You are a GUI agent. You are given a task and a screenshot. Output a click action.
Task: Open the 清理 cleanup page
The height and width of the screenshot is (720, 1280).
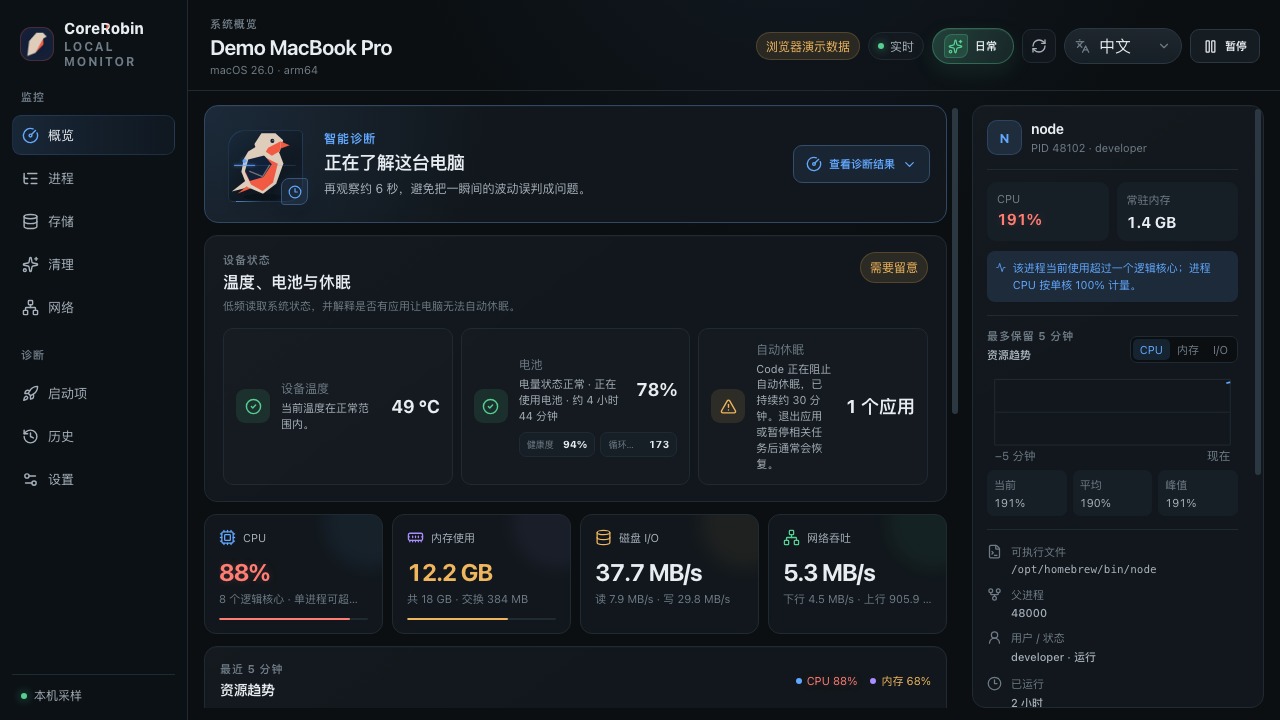[x=93, y=264]
